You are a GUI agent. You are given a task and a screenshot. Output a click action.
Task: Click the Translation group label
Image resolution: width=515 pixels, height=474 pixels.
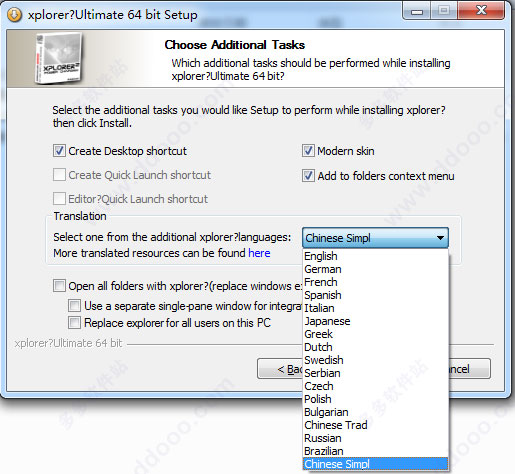pos(80,216)
